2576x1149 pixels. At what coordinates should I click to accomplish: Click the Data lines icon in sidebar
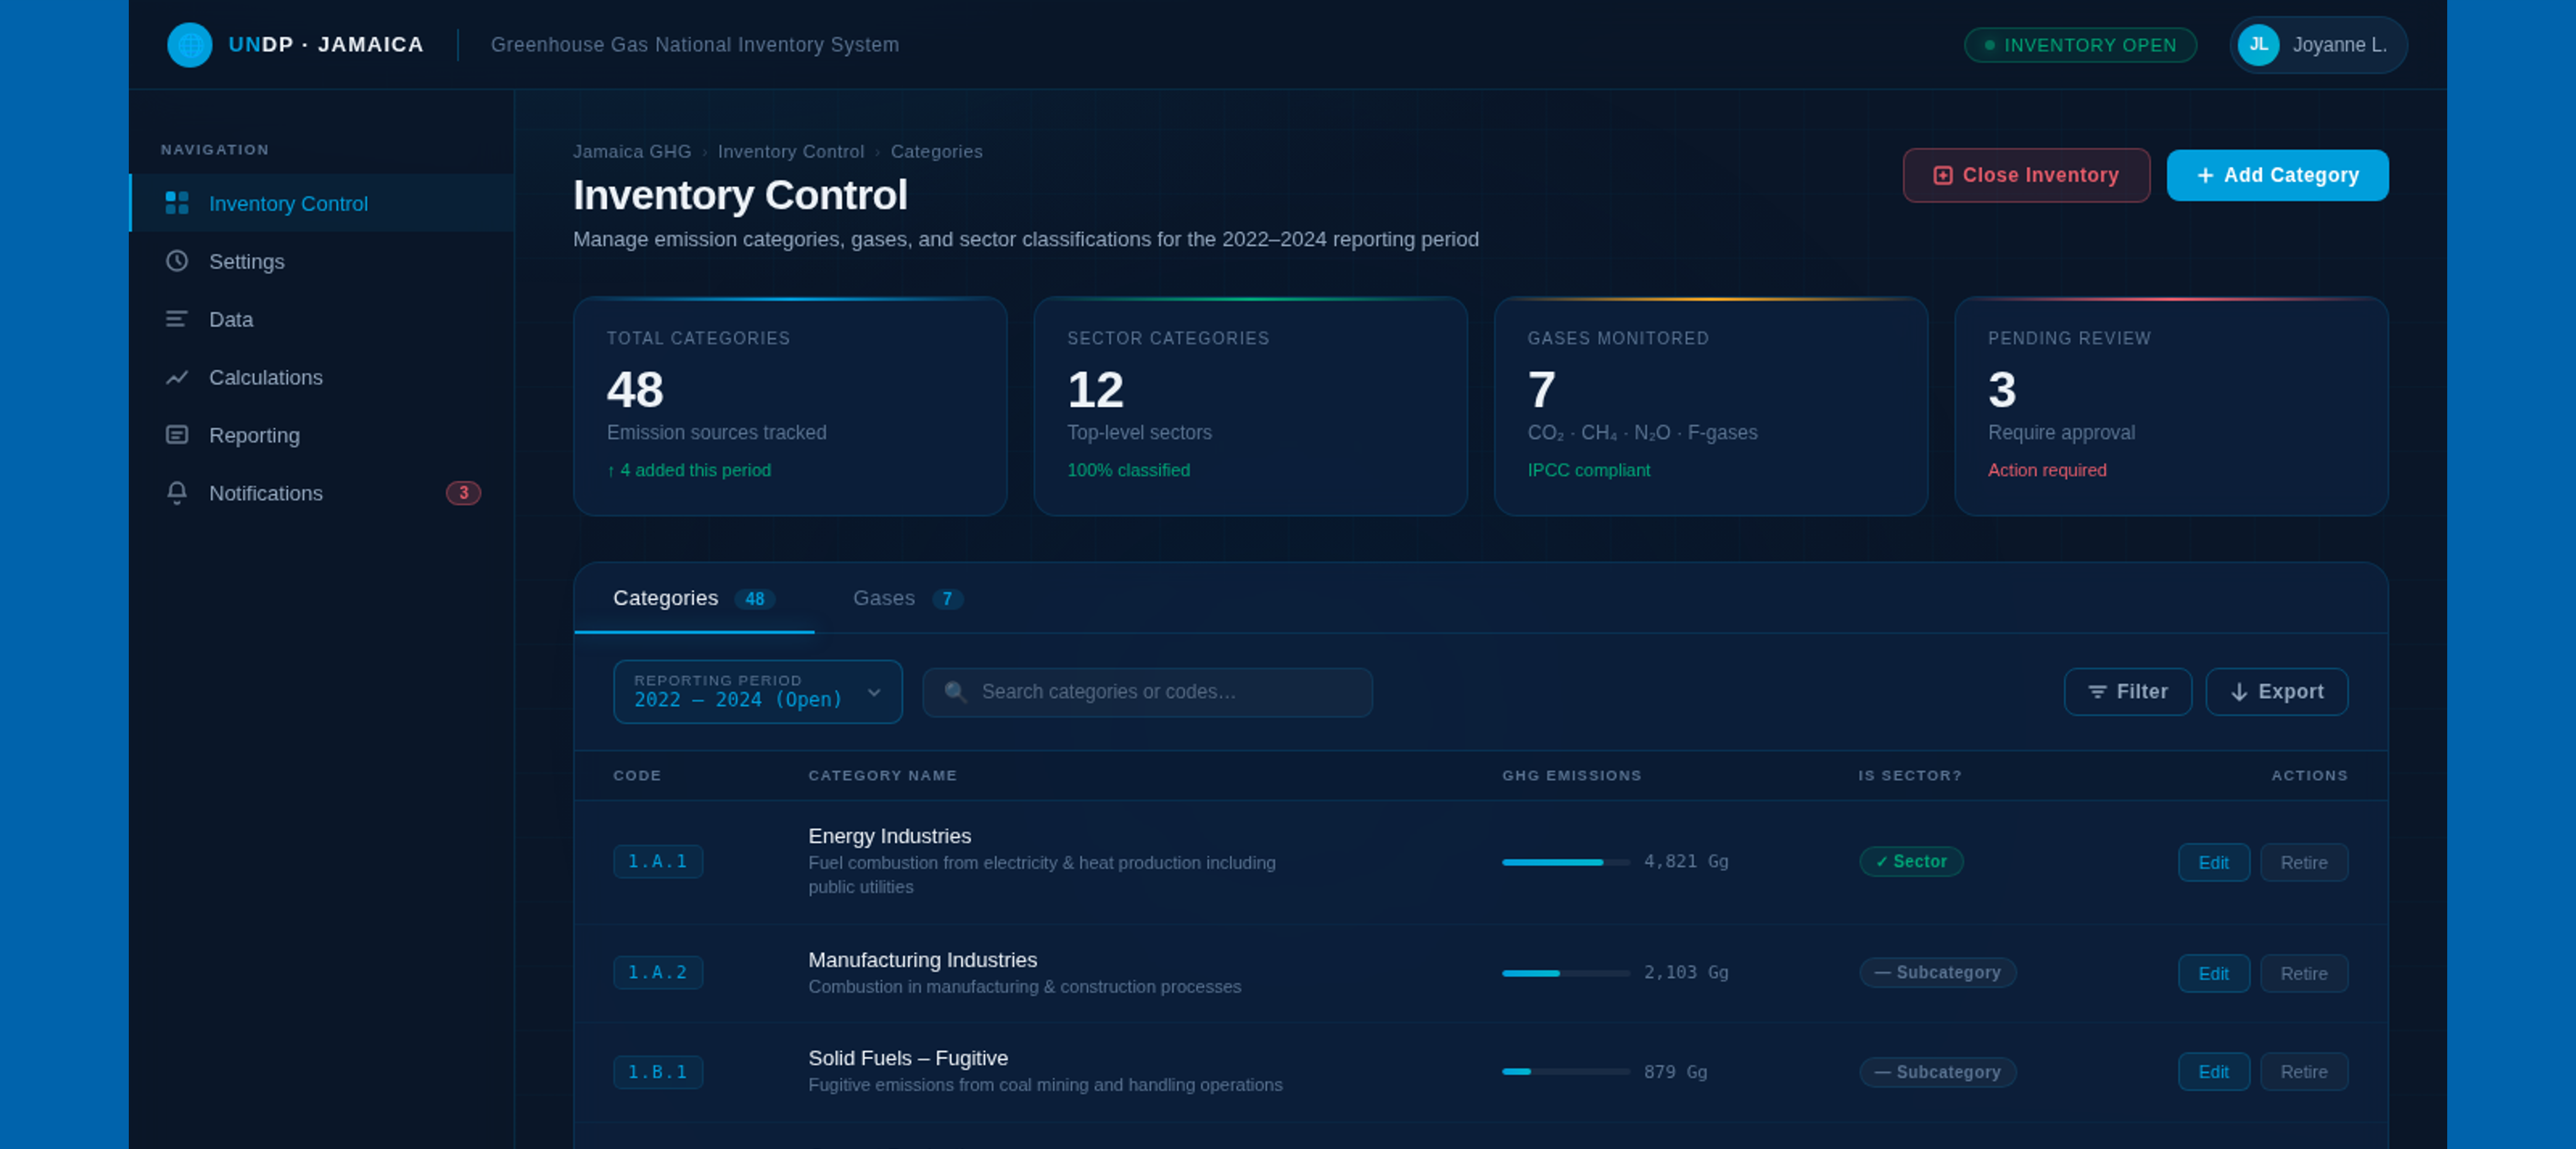pos(177,319)
